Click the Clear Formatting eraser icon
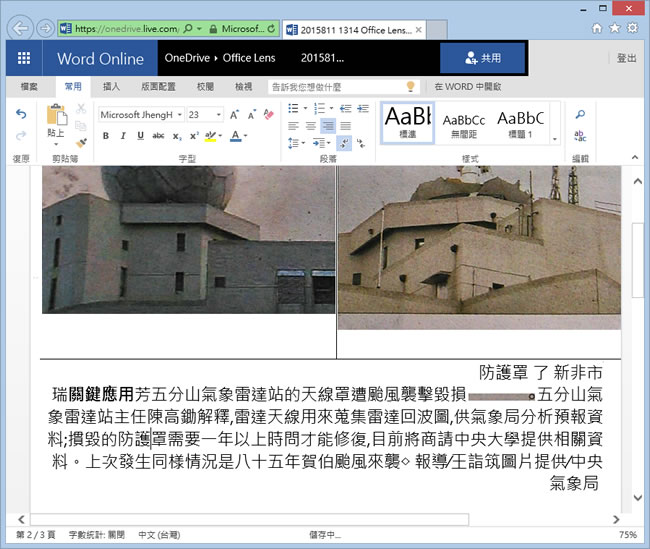650x549 pixels. point(268,115)
